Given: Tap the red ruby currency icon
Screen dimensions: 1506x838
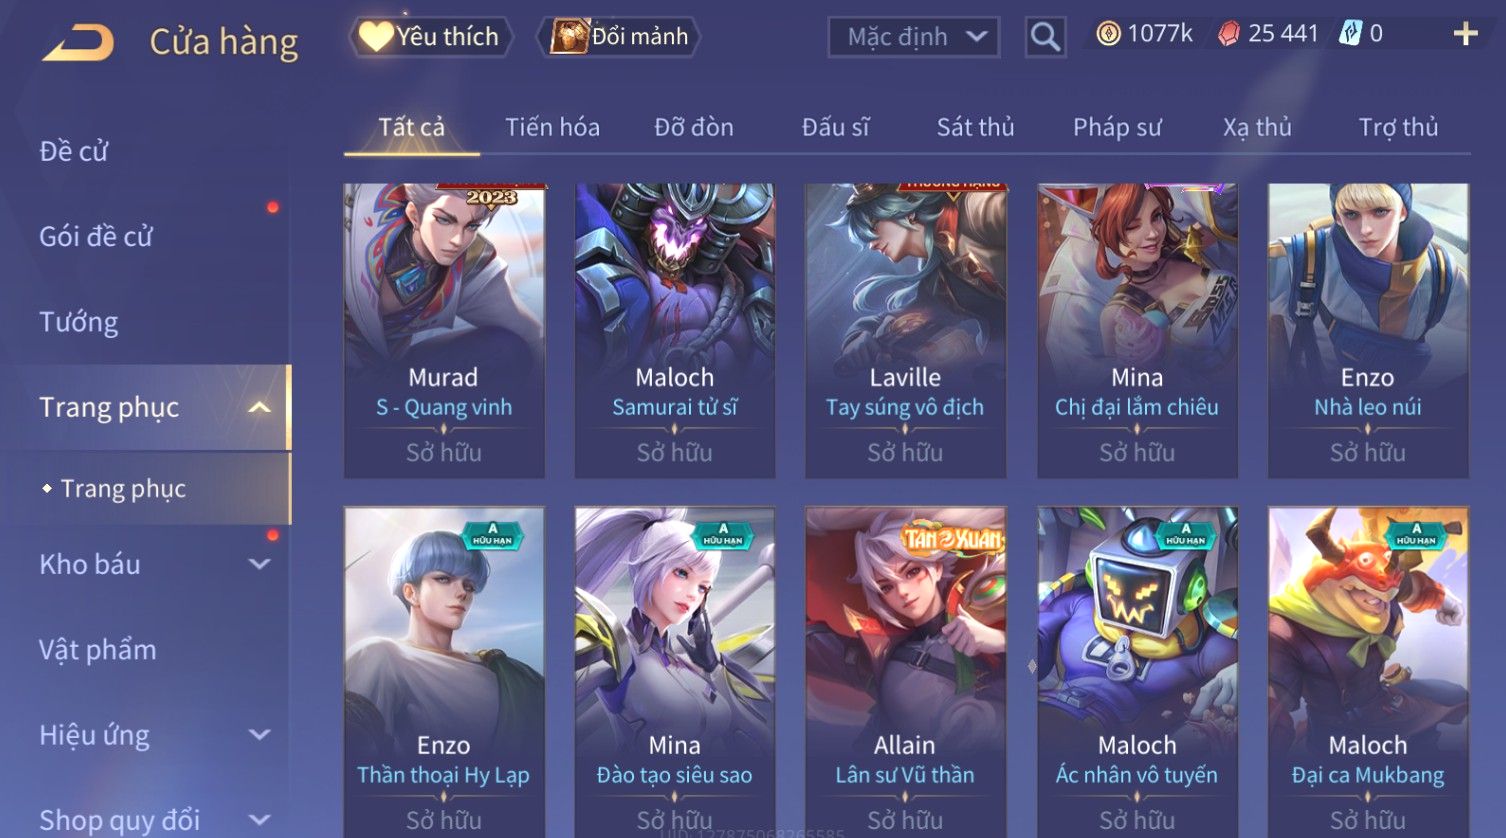Looking at the screenshot, I should coord(1229,34).
